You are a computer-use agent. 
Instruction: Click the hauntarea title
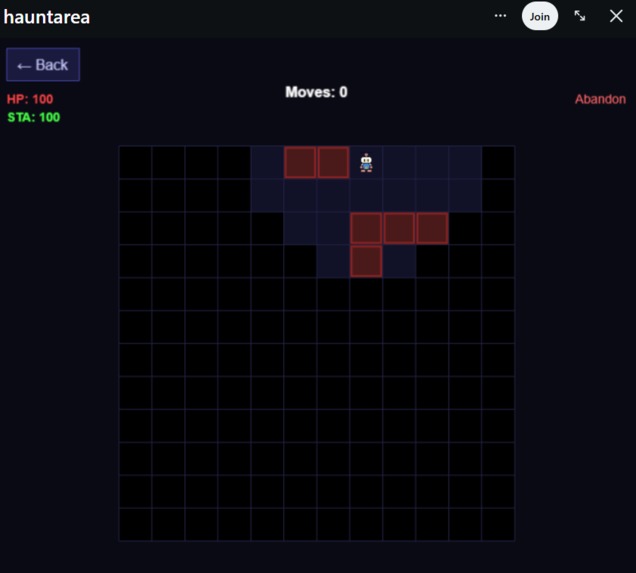click(x=47, y=17)
